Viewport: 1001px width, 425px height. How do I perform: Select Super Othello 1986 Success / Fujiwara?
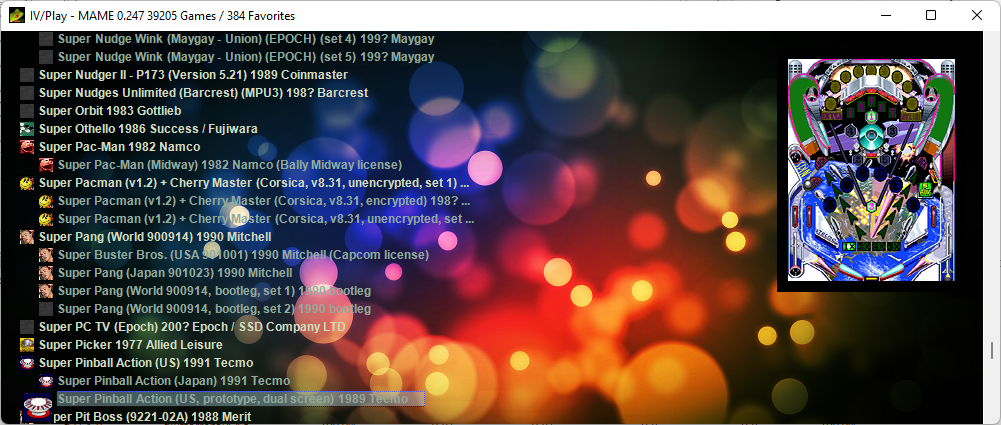pyautogui.click(x=148, y=129)
